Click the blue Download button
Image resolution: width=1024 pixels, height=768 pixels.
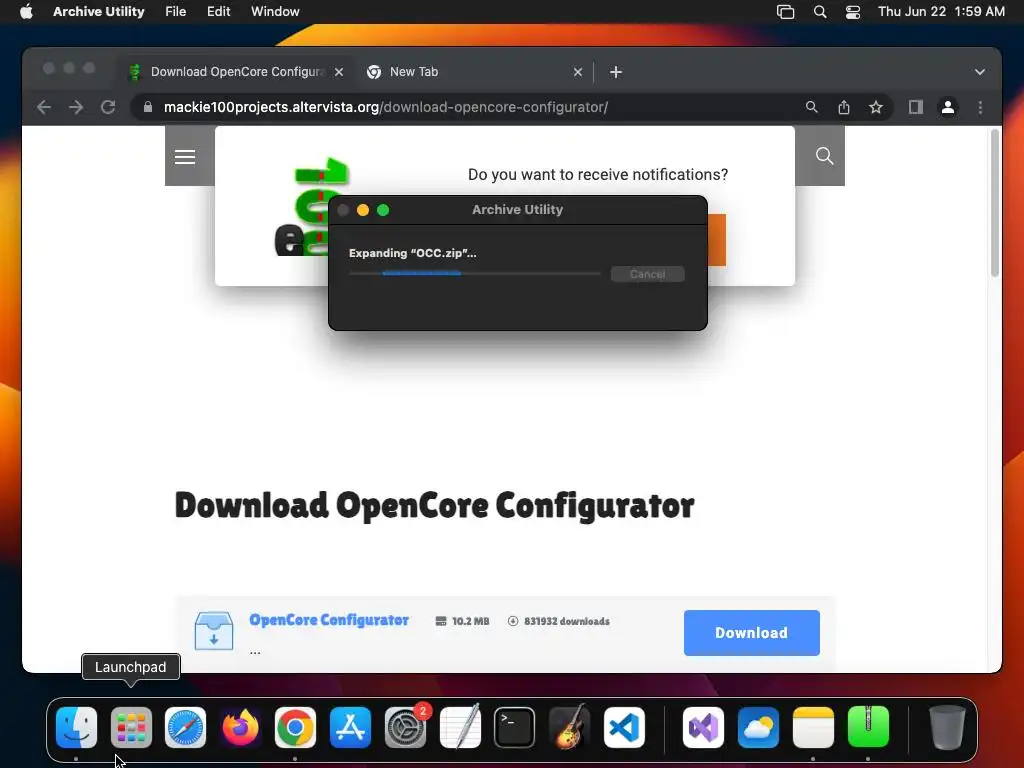pyautogui.click(x=752, y=633)
